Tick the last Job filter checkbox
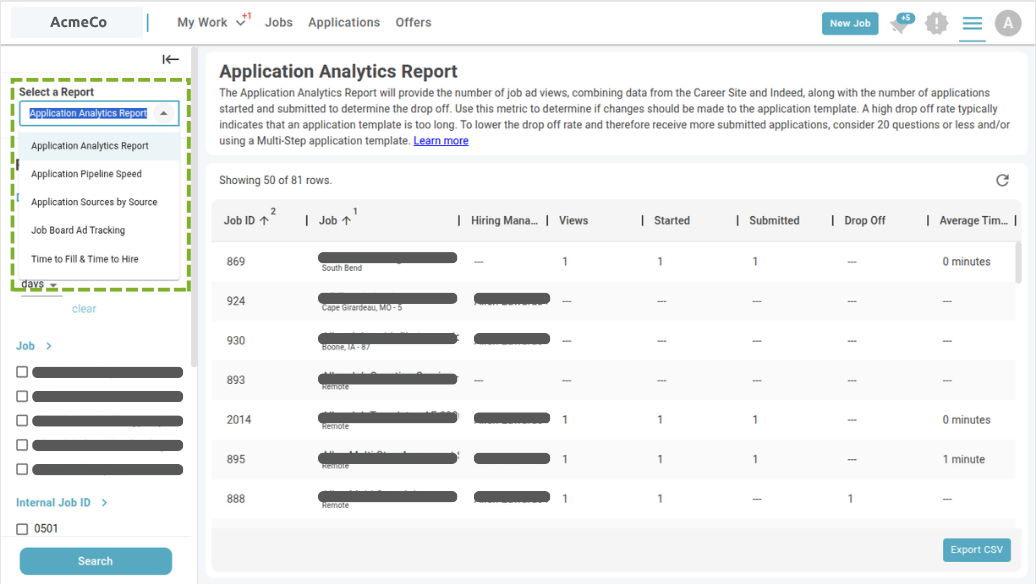The height and width of the screenshot is (585, 1036). (22, 469)
